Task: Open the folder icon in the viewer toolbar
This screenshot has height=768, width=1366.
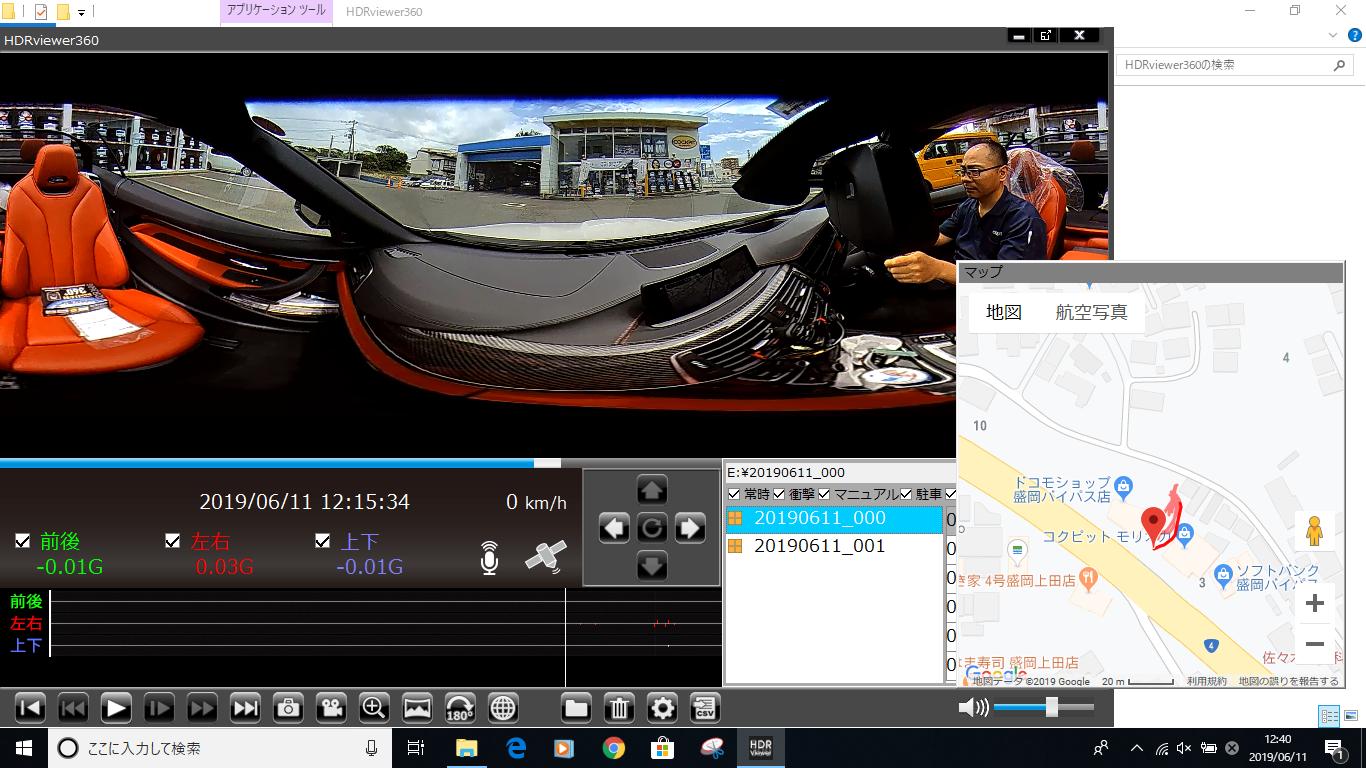Action: [576, 708]
